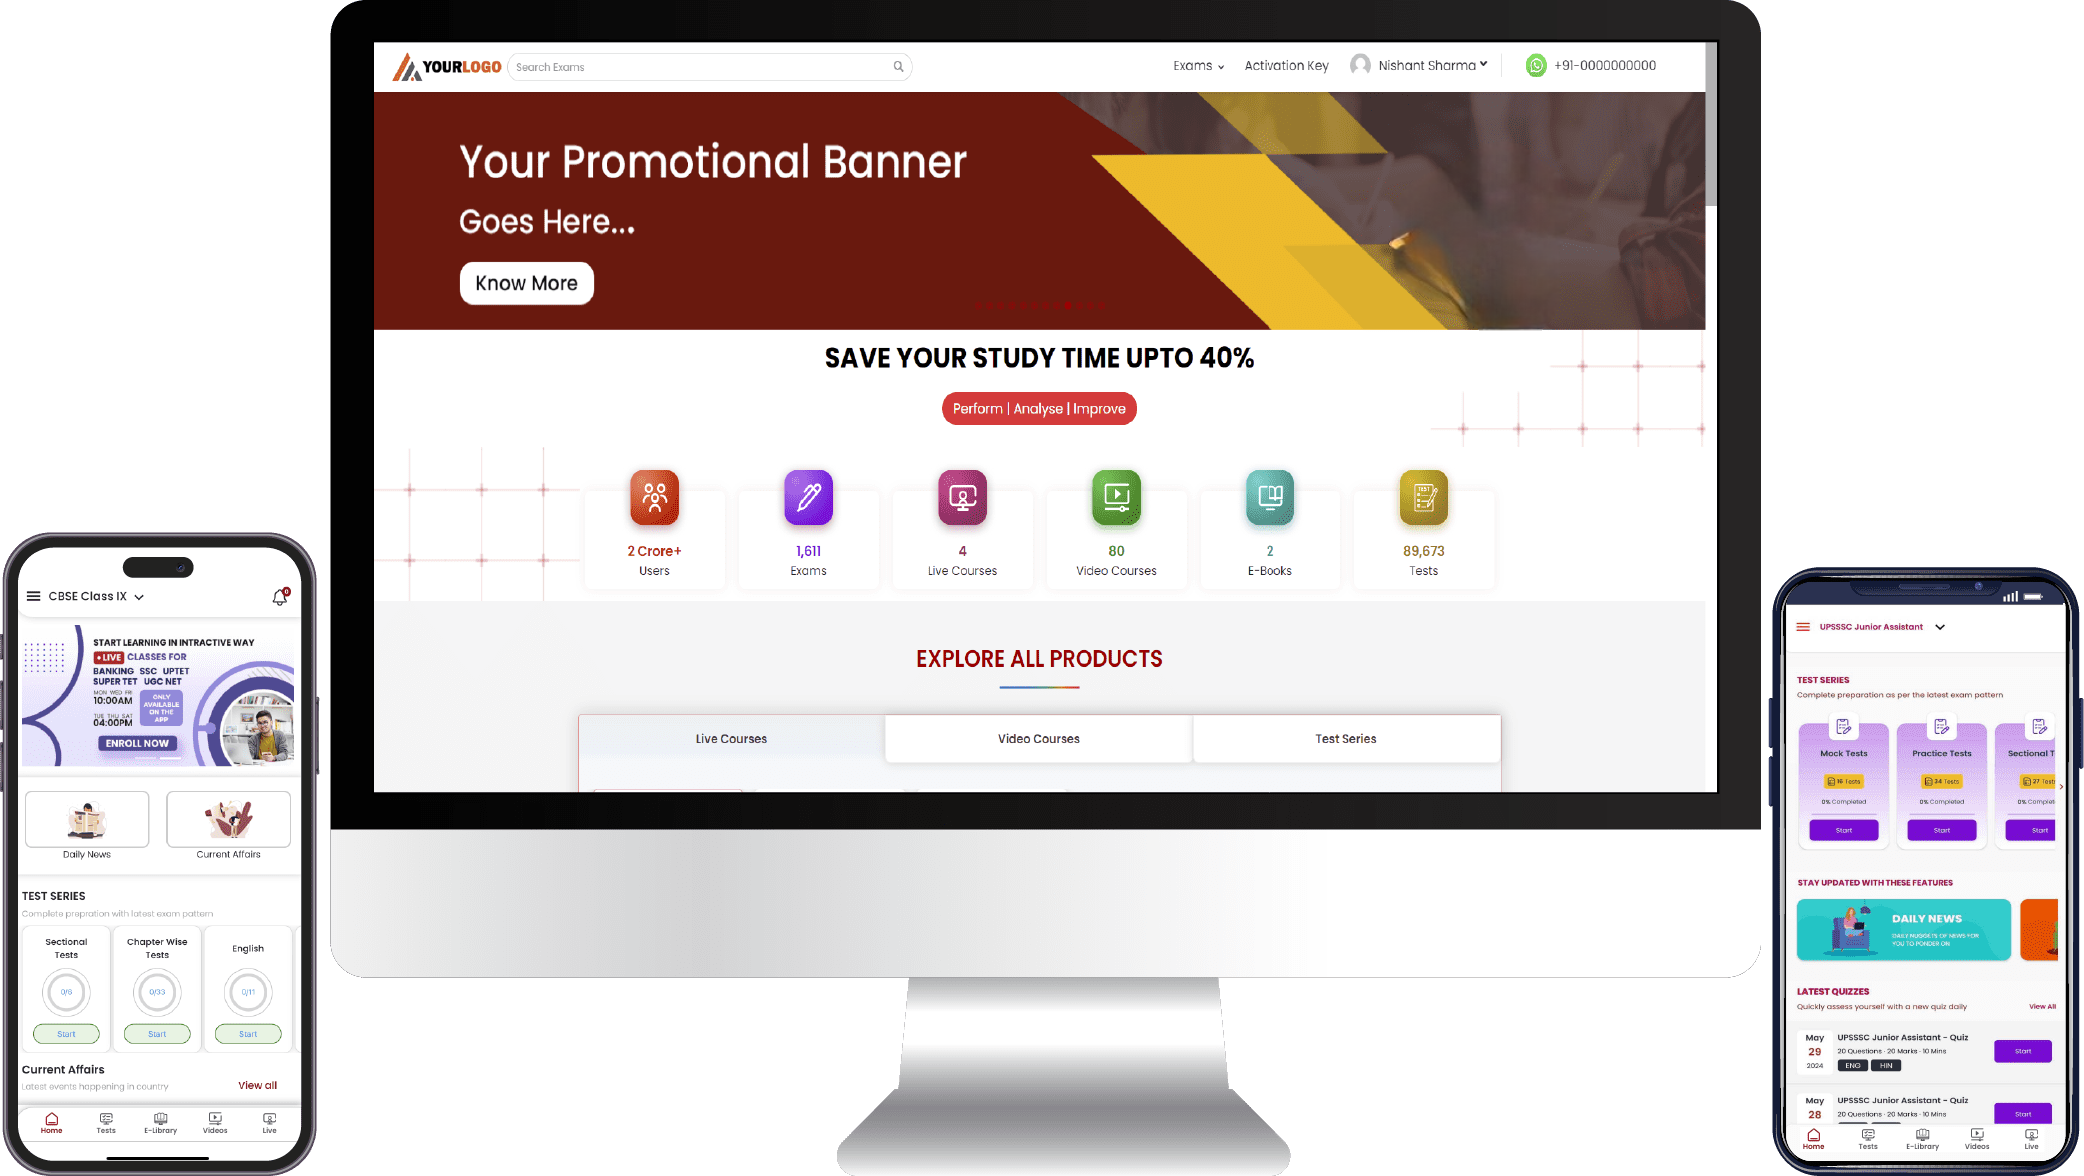The image size is (2084, 1176).
Task: Select the Tests icon showing 89,673
Action: click(1423, 496)
